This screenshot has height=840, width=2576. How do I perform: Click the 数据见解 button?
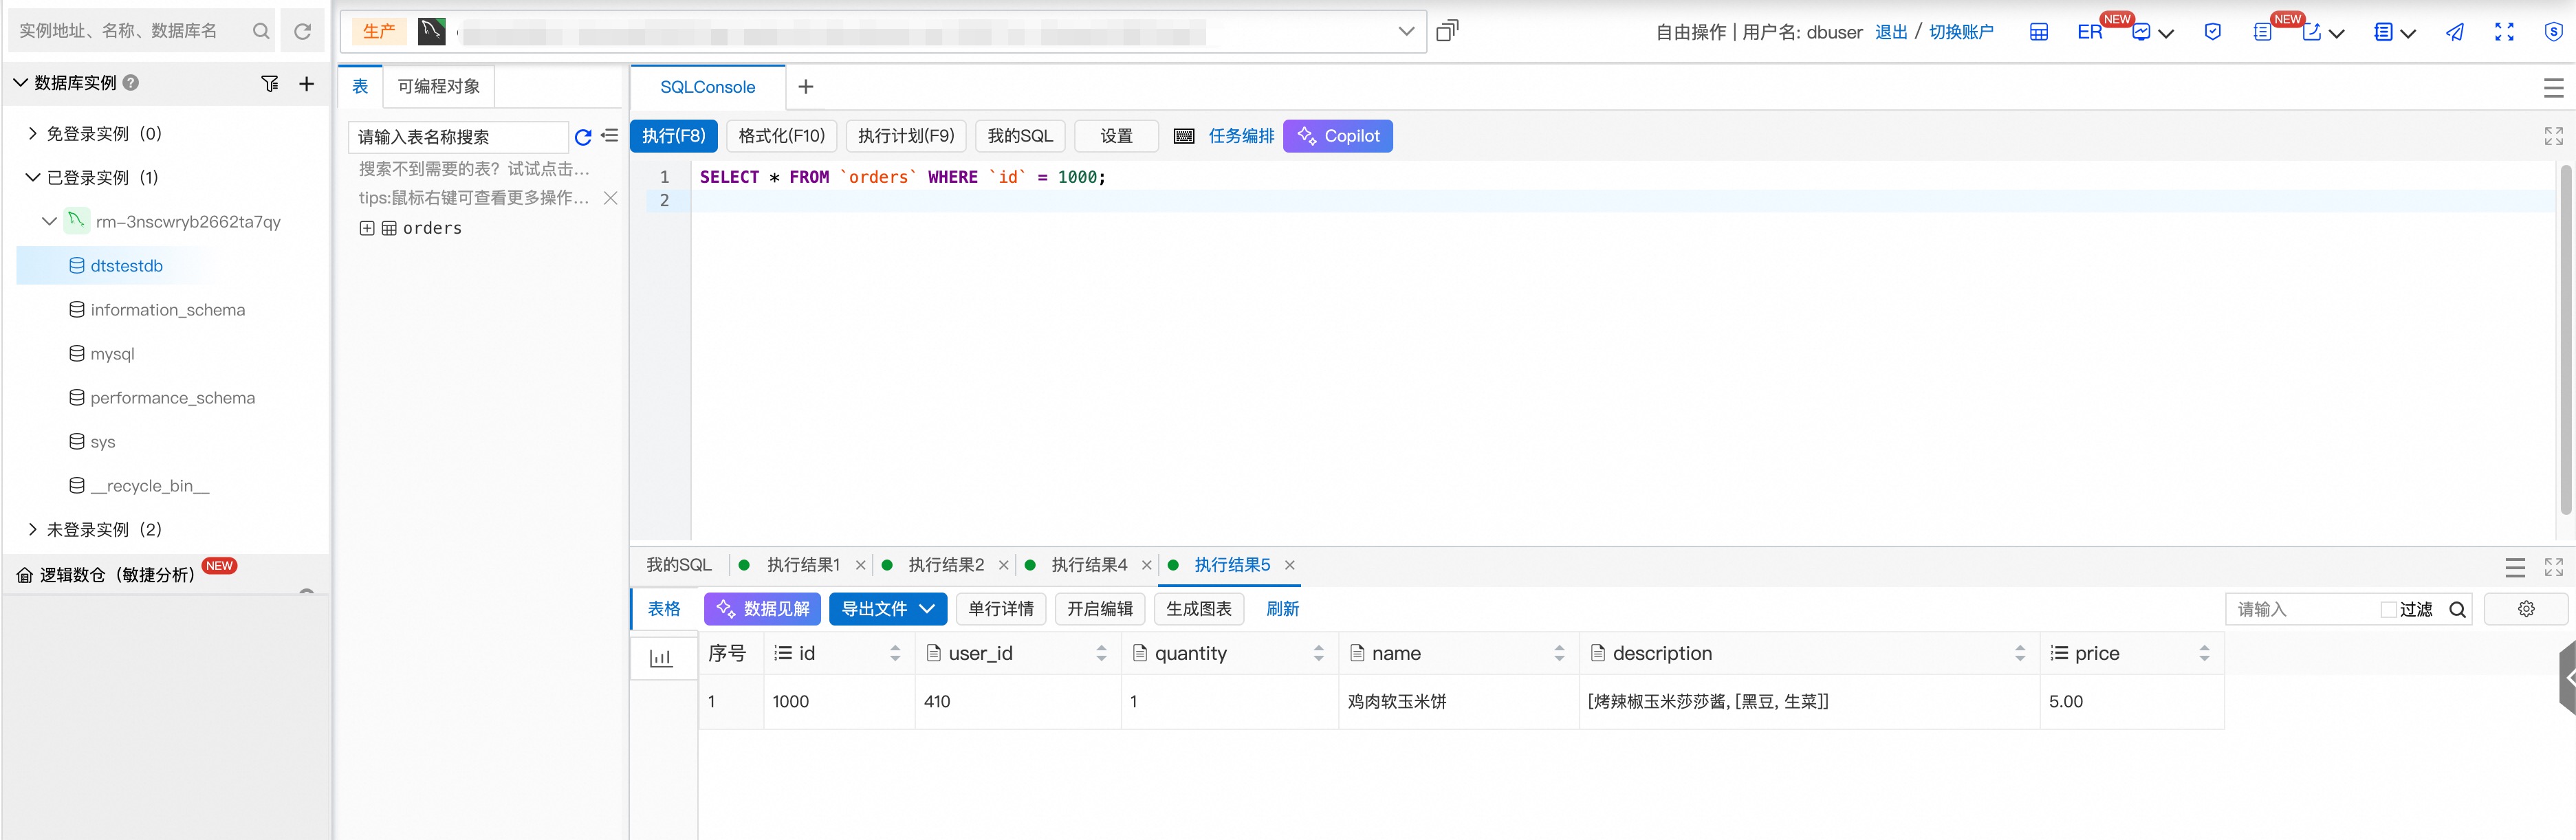(x=762, y=609)
